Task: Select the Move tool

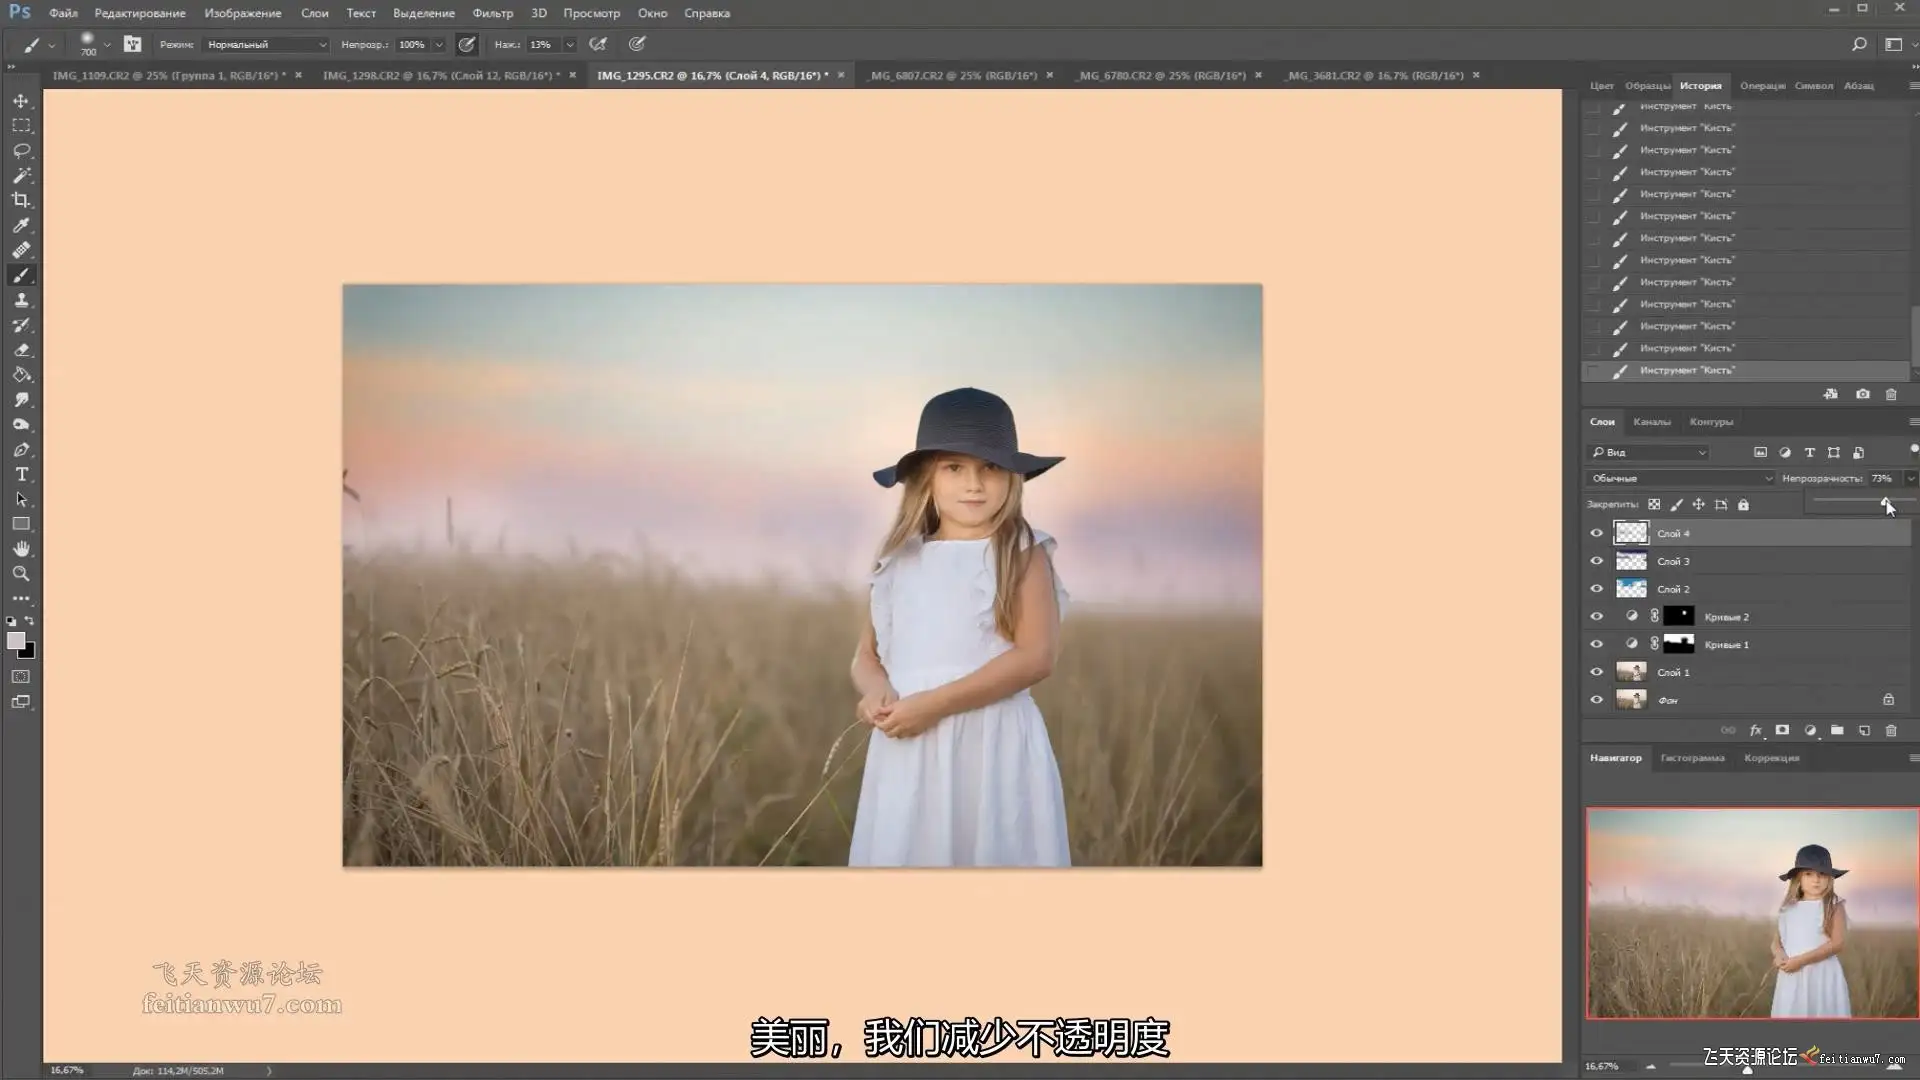Action: point(21,101)
